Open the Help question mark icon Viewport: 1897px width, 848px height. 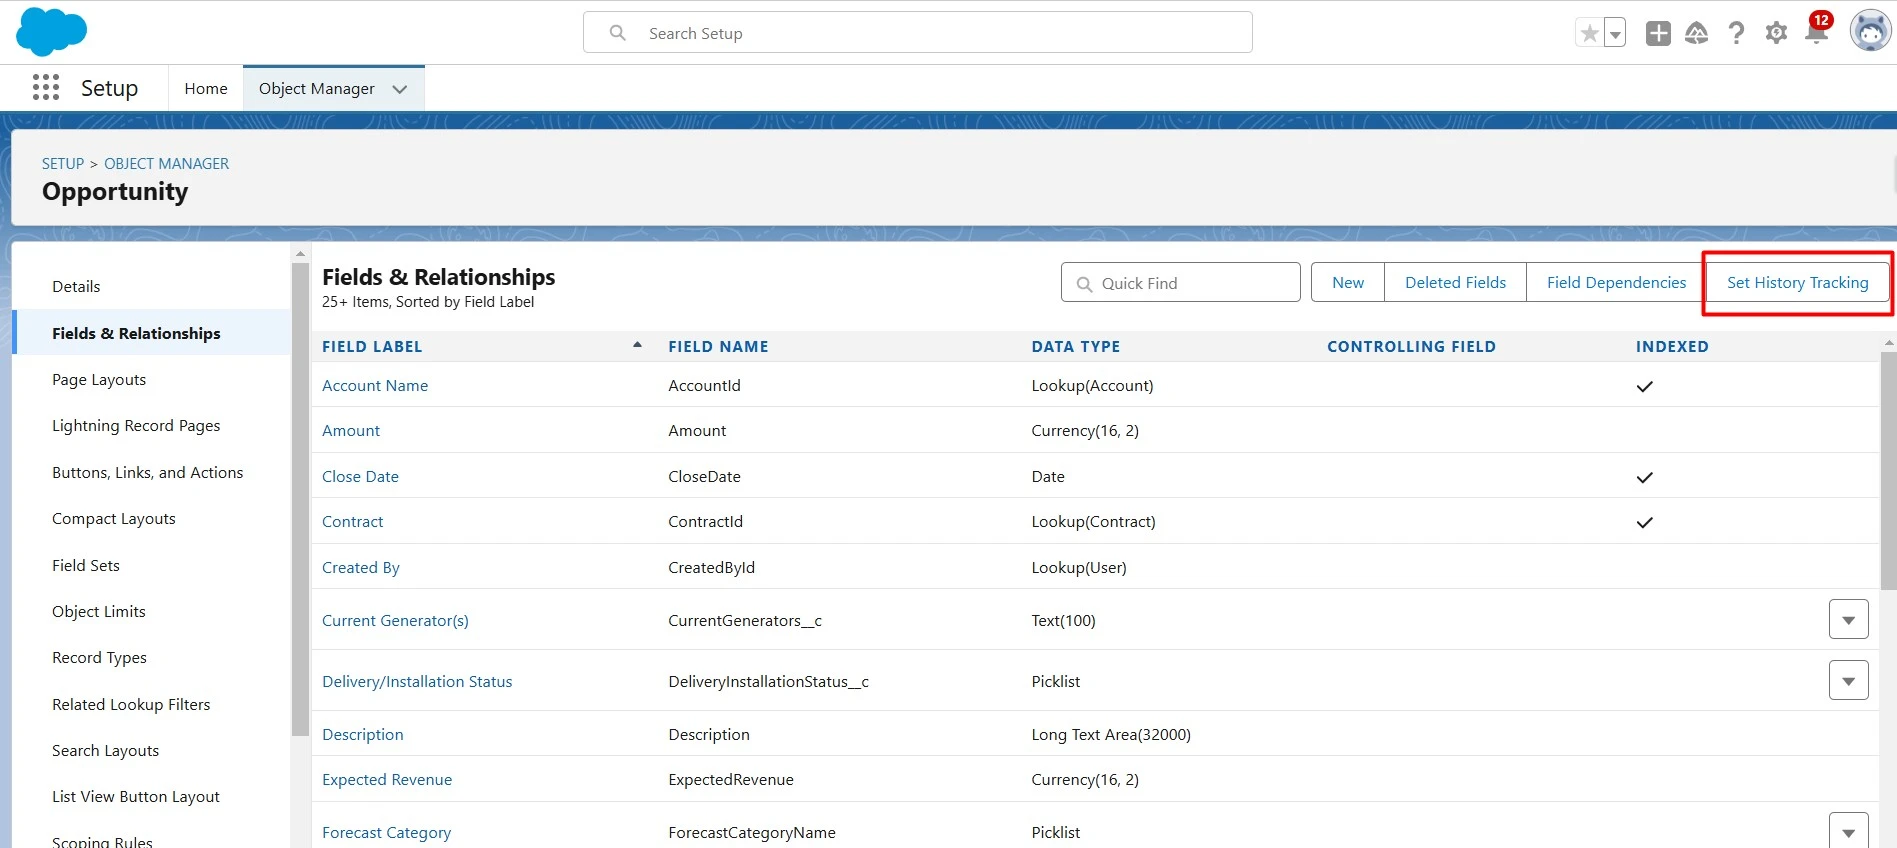1737,33
